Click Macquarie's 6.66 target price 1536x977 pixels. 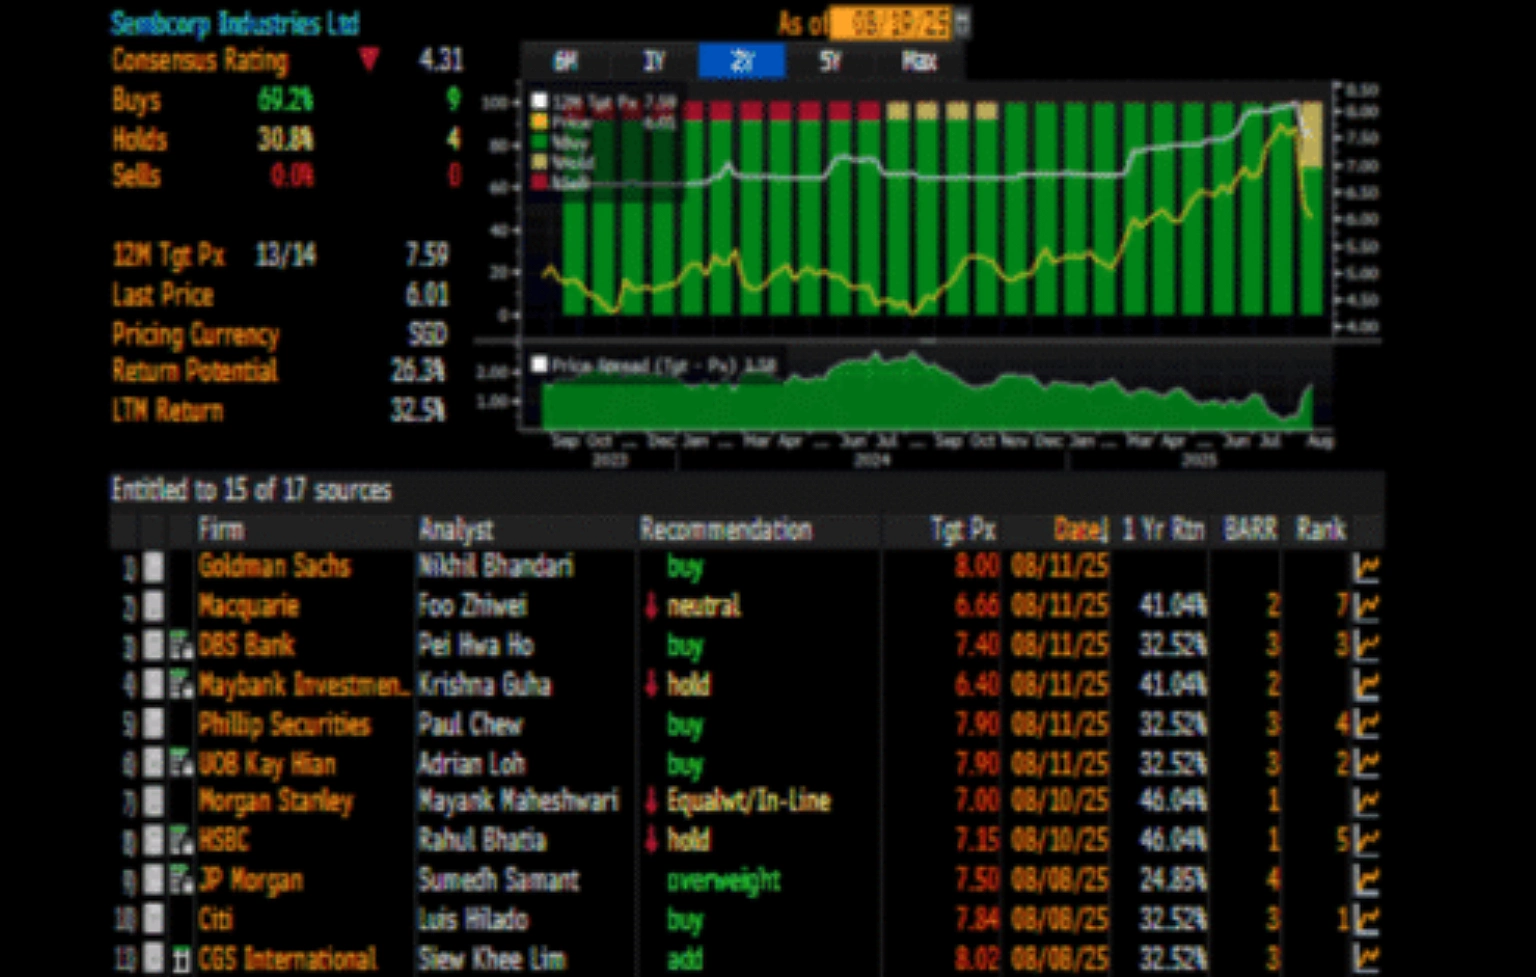pyautogui.click(x=976, y=606)
